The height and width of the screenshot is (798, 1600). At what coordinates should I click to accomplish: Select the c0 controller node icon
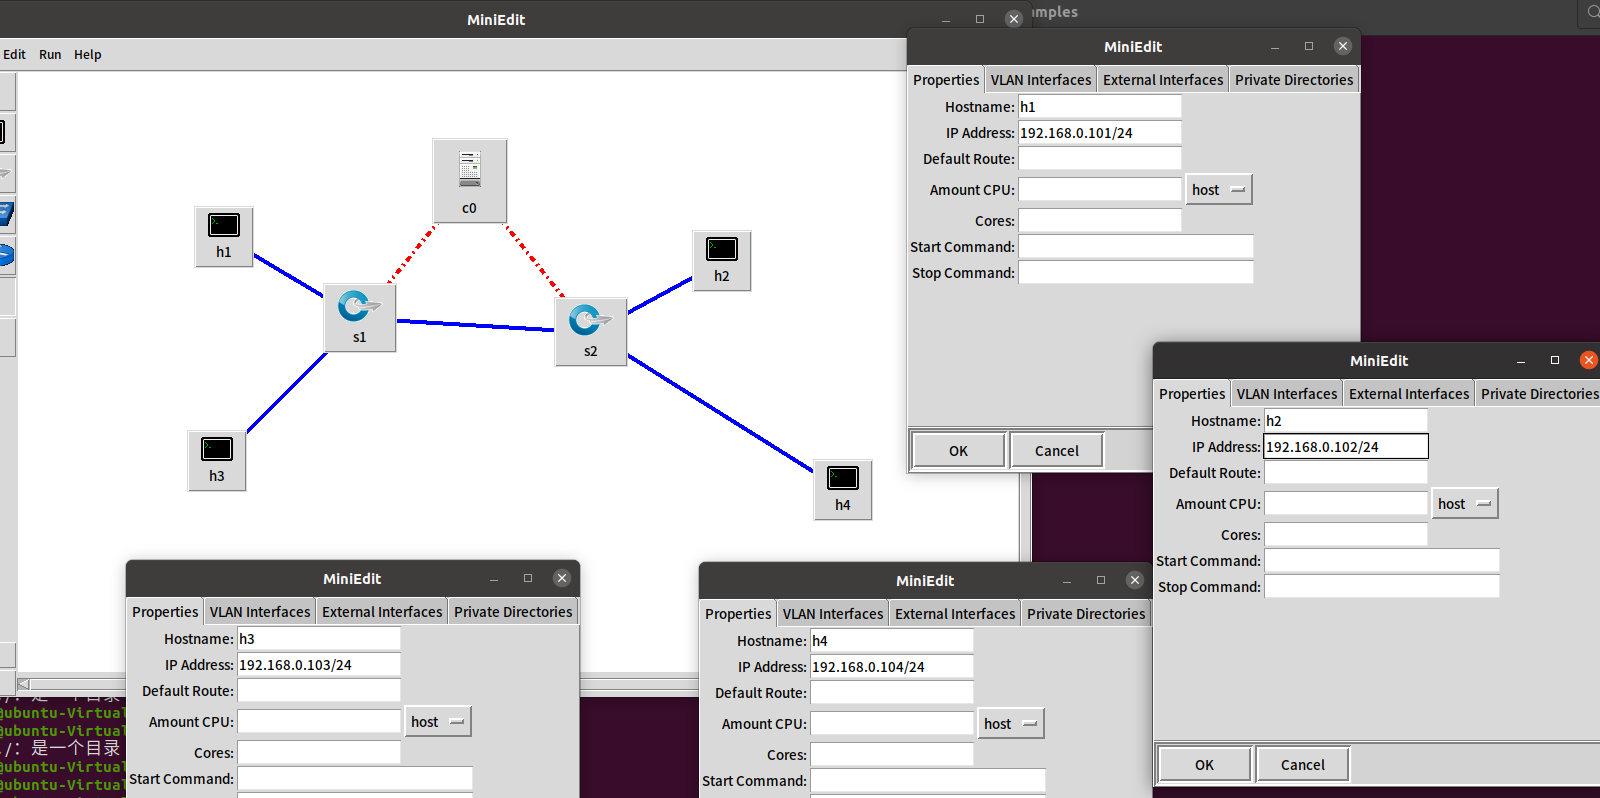pyautogui.click(x=470, y=180)
